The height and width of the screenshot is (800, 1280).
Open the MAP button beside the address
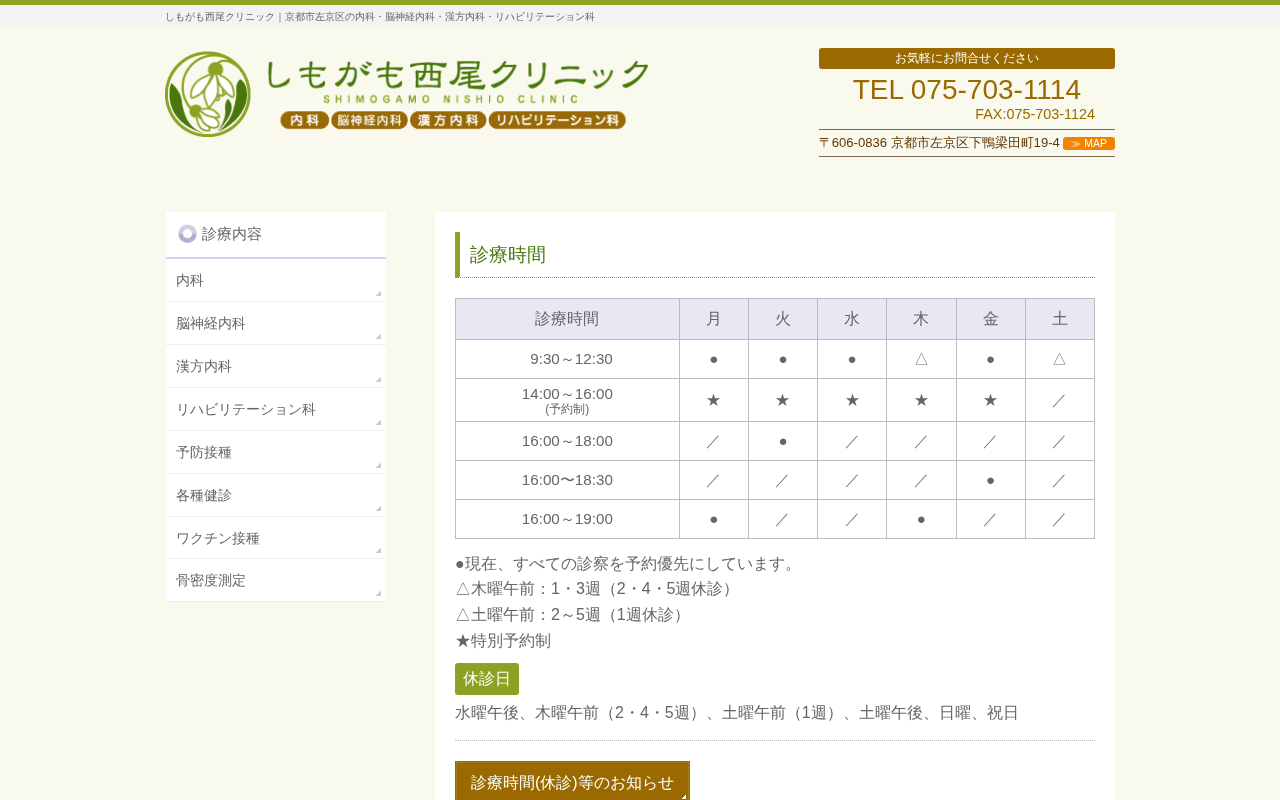[1089, 143]
